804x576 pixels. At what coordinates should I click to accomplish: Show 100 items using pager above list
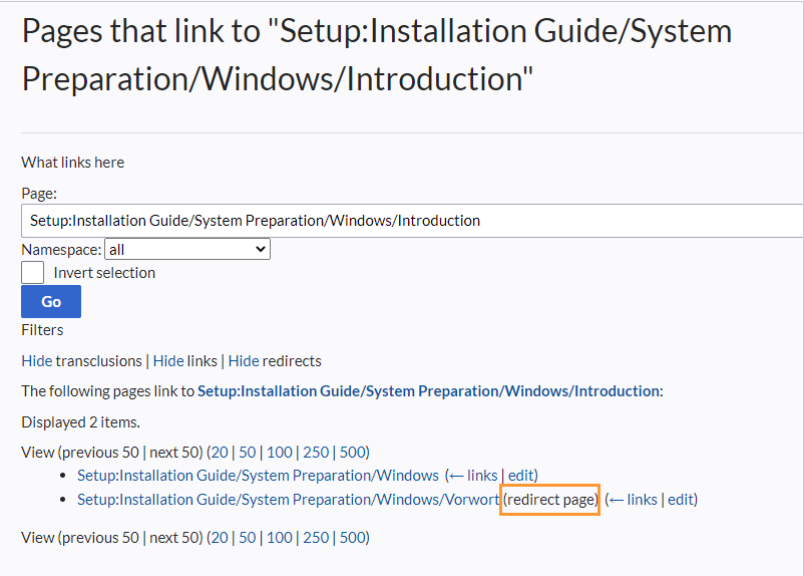tap(279, 452)
